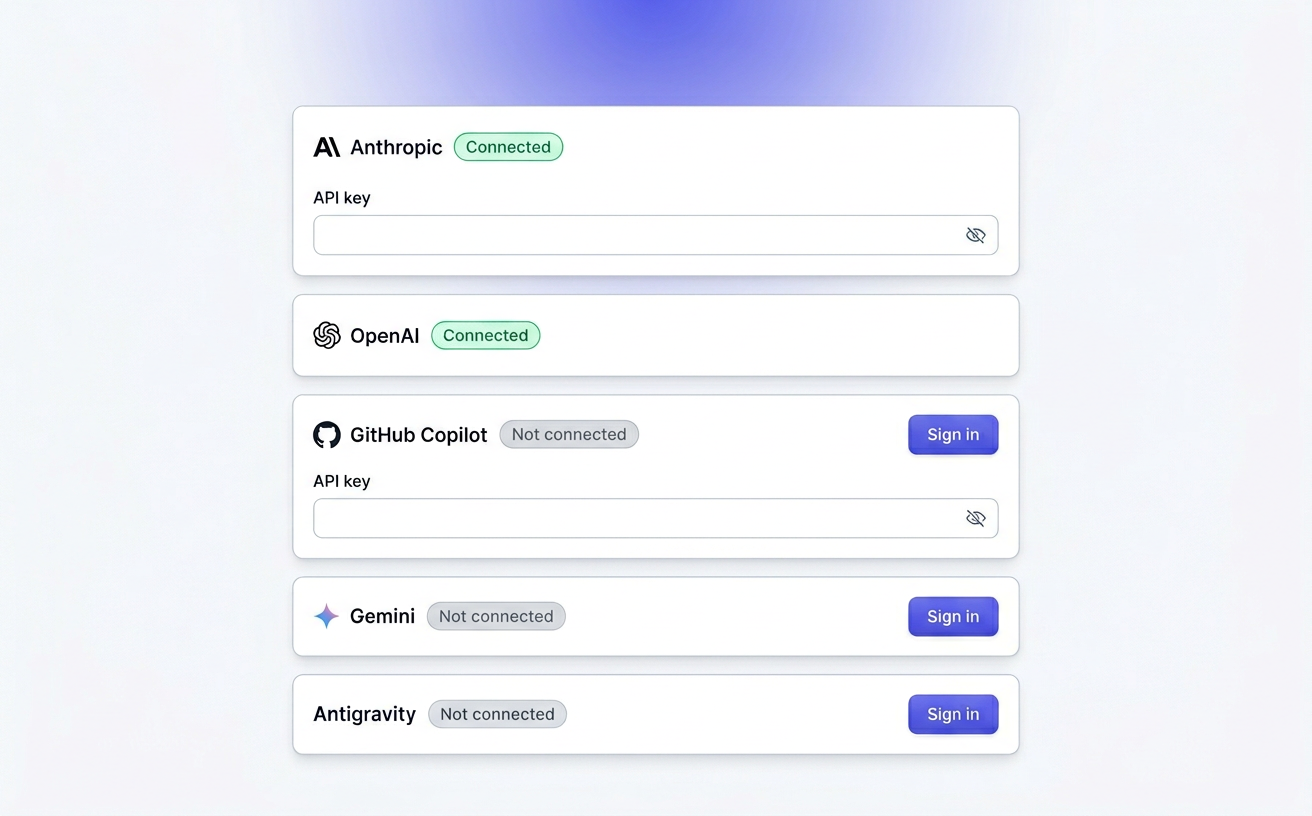Click the Not connected badge for Gemini
The width and height of the screenshot is (1312, 816).
tap(495, 616)
